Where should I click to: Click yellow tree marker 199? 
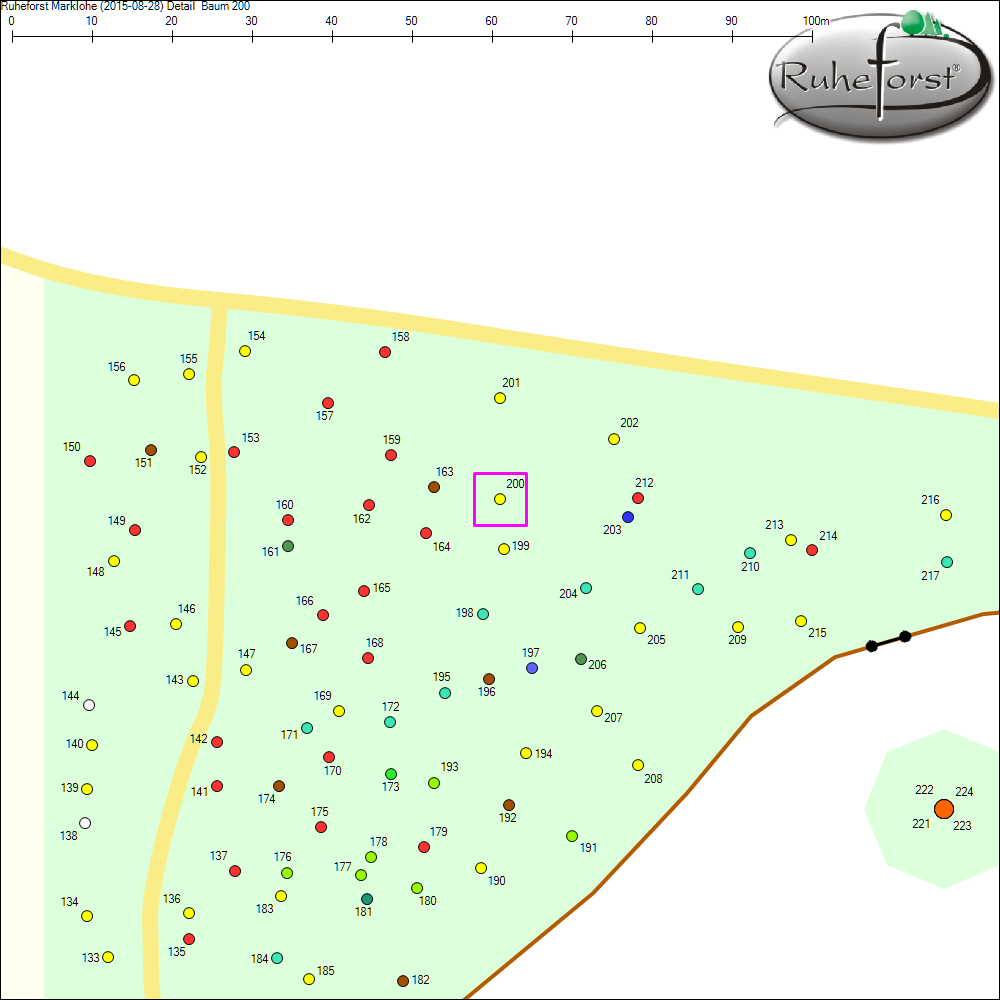click(x=504, y=549)
